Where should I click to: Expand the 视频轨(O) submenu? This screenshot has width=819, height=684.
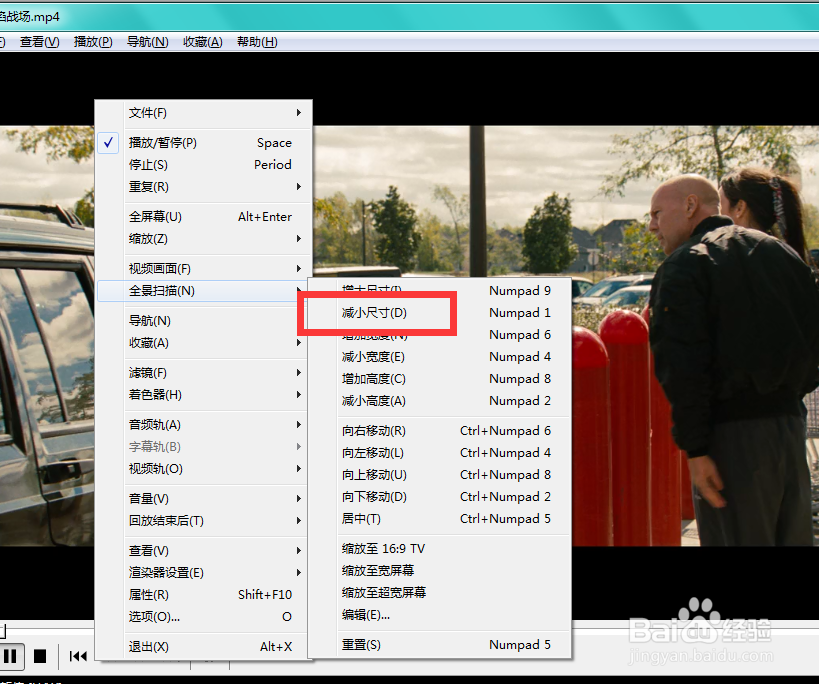(204, 469)
